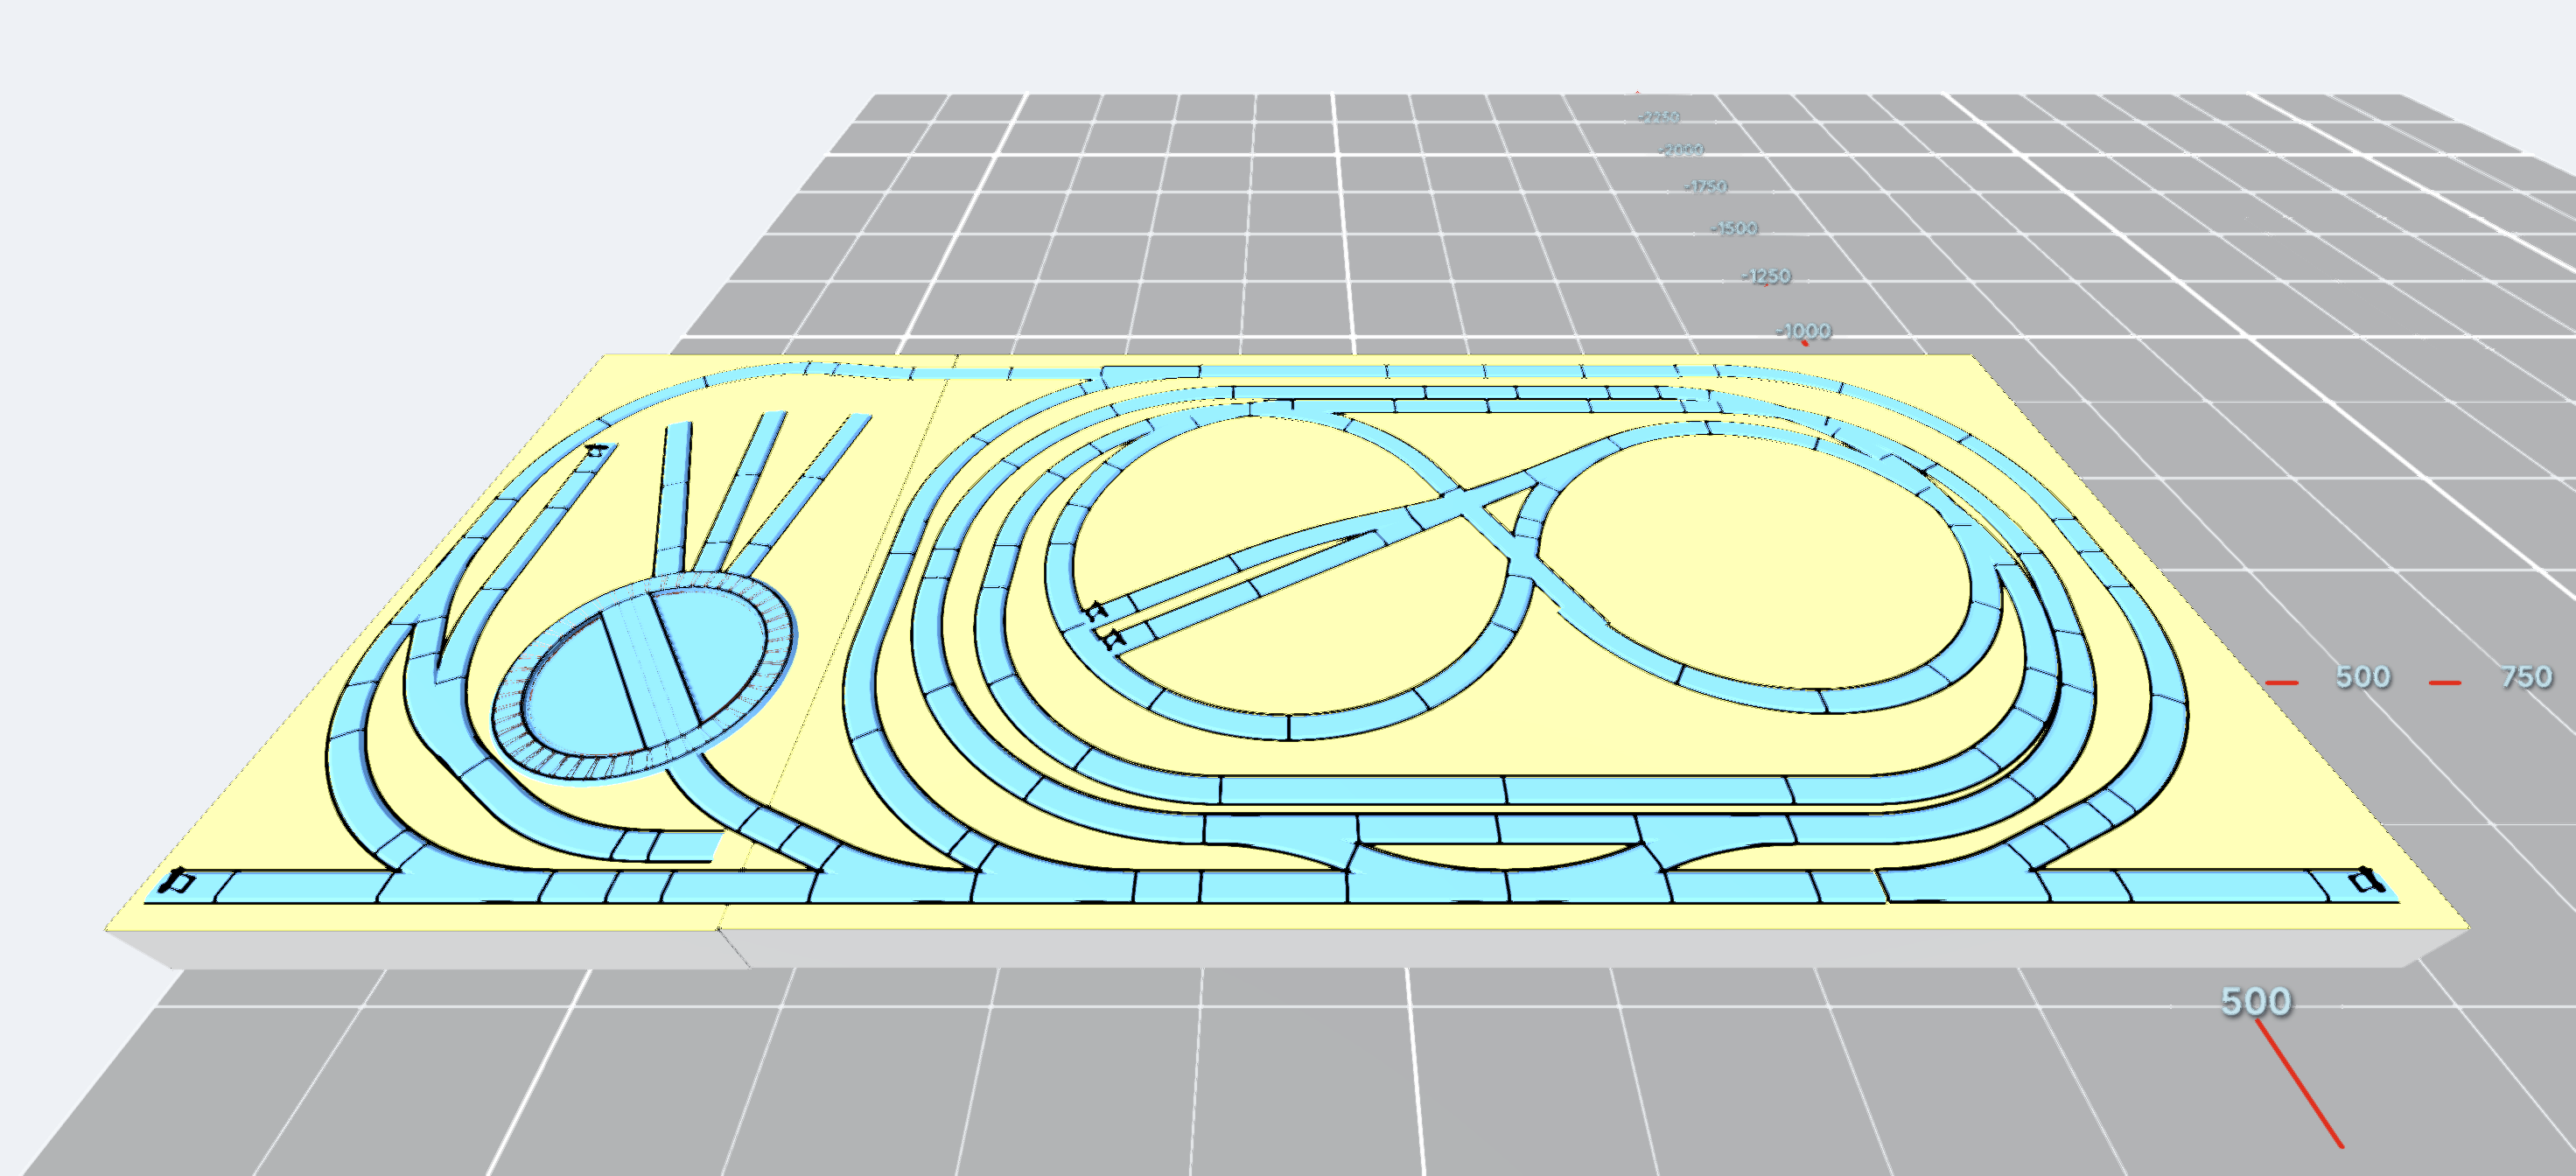
Task: Click the -1000 axis label behind the board
Action: pos(1804,330)
